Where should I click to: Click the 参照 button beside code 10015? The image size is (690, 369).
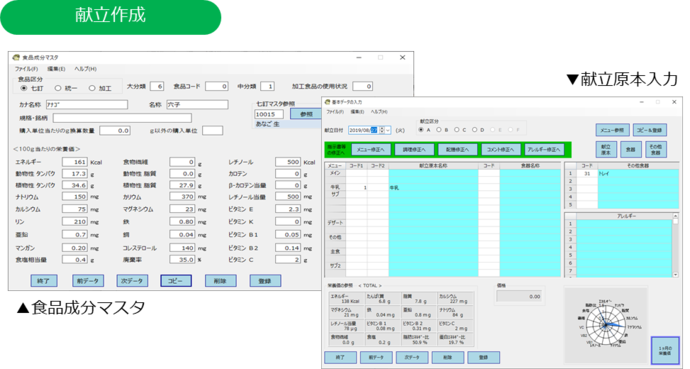click(306, 114)
